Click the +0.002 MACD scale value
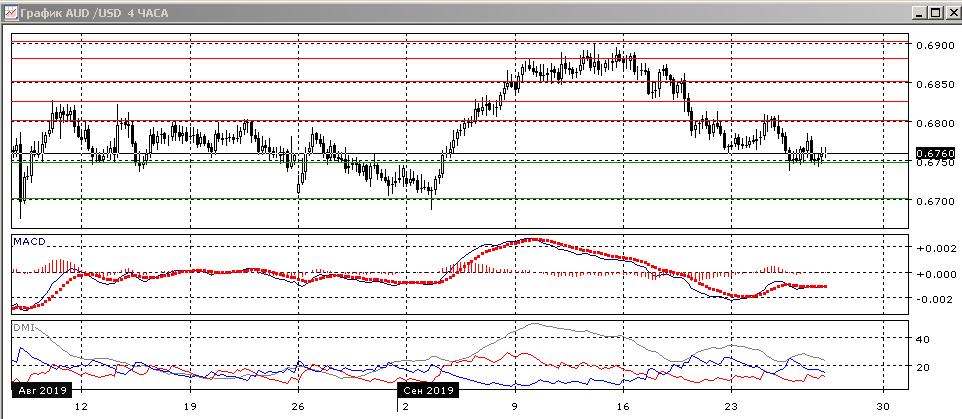The image size is (962, 419). tap(935, 248)
